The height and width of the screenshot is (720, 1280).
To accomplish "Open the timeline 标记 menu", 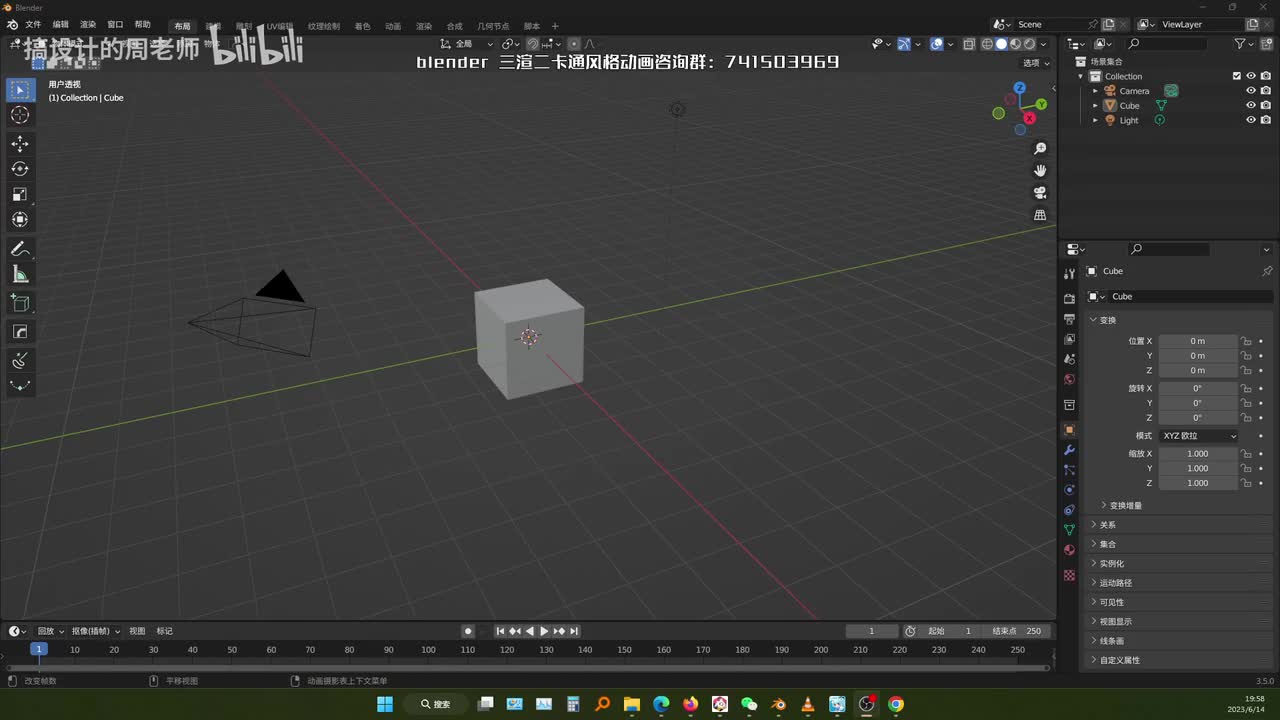I will [x=165, y=631].
